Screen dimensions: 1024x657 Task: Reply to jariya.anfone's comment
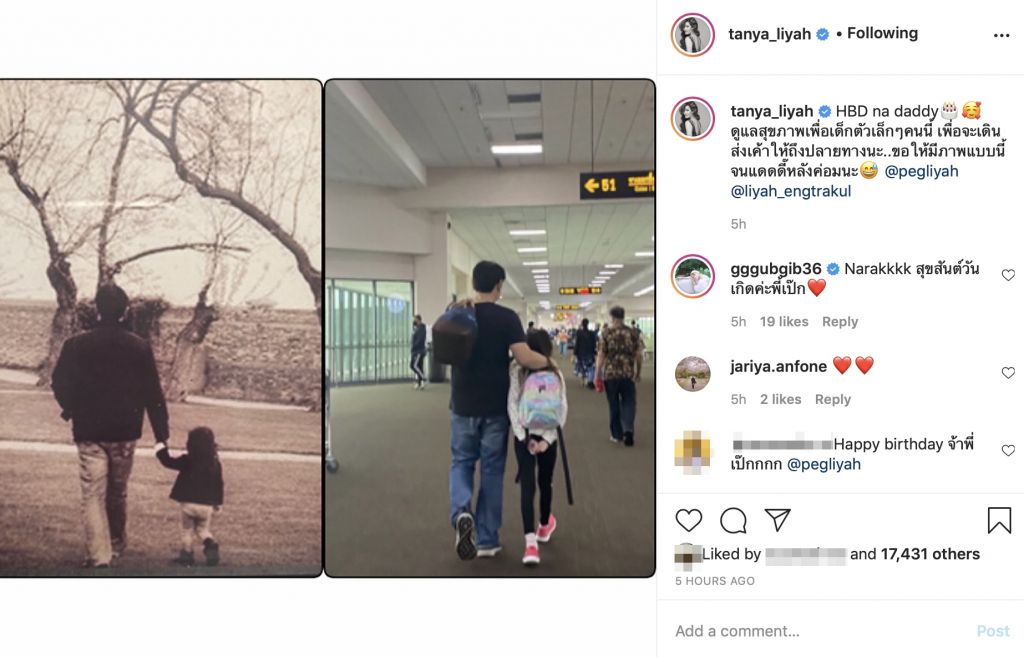click(833, 399)
